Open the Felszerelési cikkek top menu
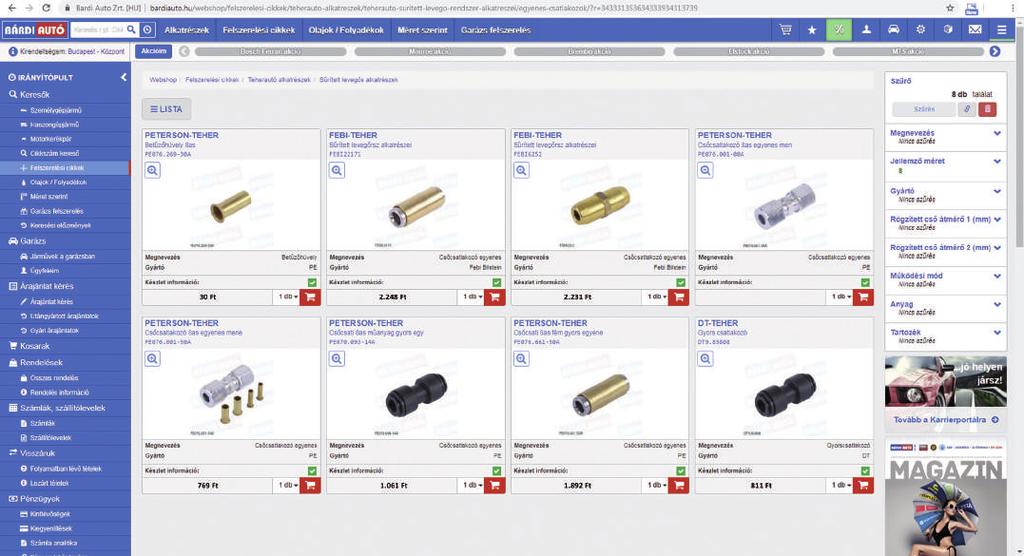 click(259, 30)
